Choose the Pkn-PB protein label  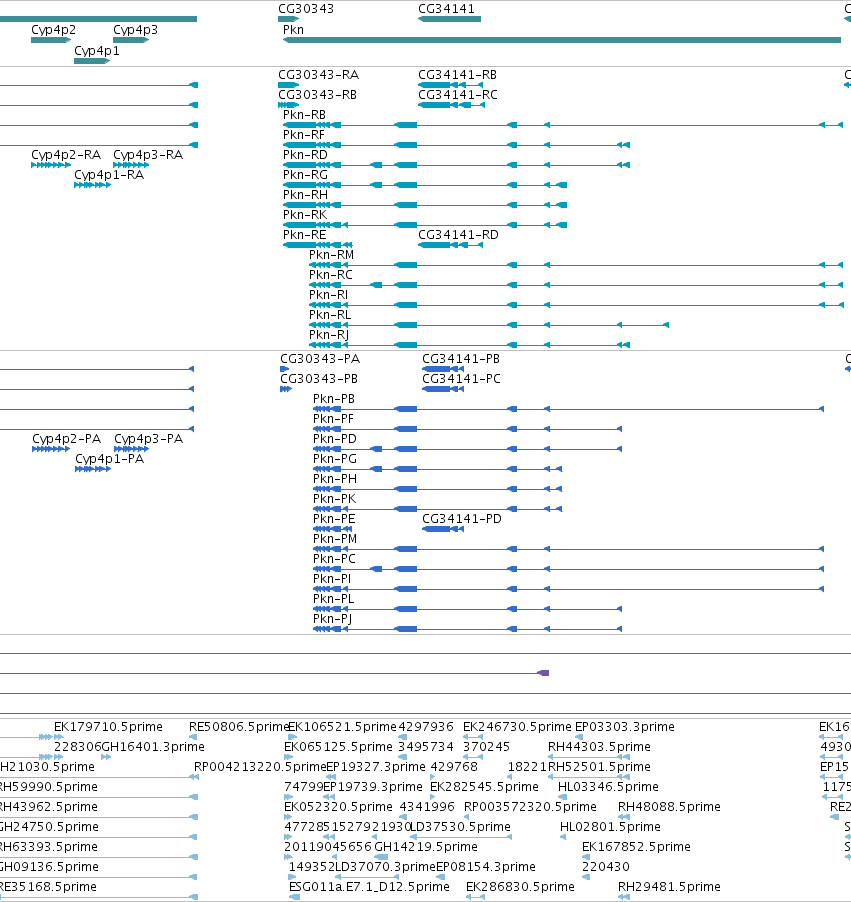[x=334, y=399]
